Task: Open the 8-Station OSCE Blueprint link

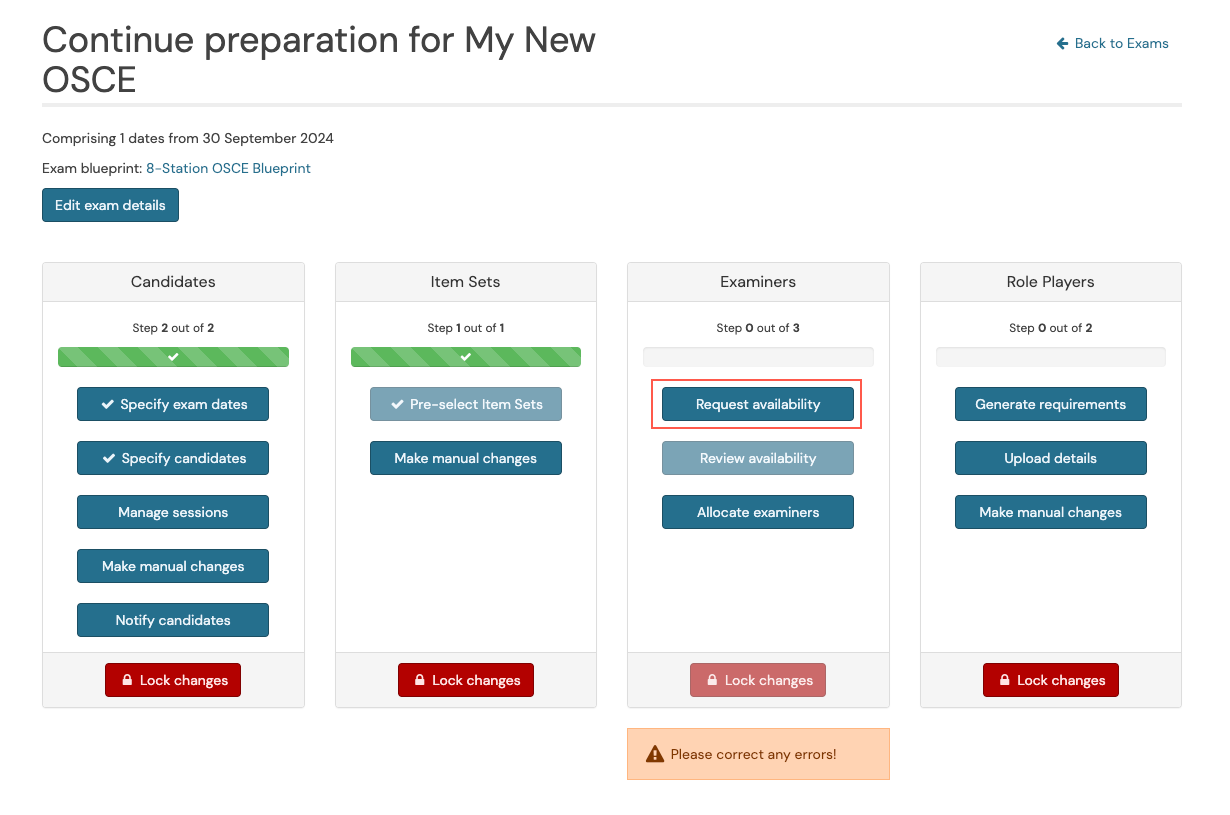Action: tap(228, 168)
